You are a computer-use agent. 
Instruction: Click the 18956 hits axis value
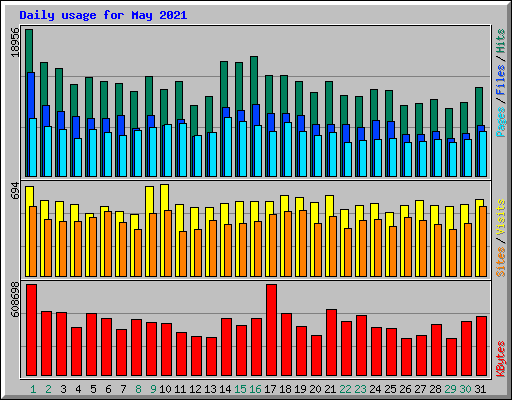point(15,42)
